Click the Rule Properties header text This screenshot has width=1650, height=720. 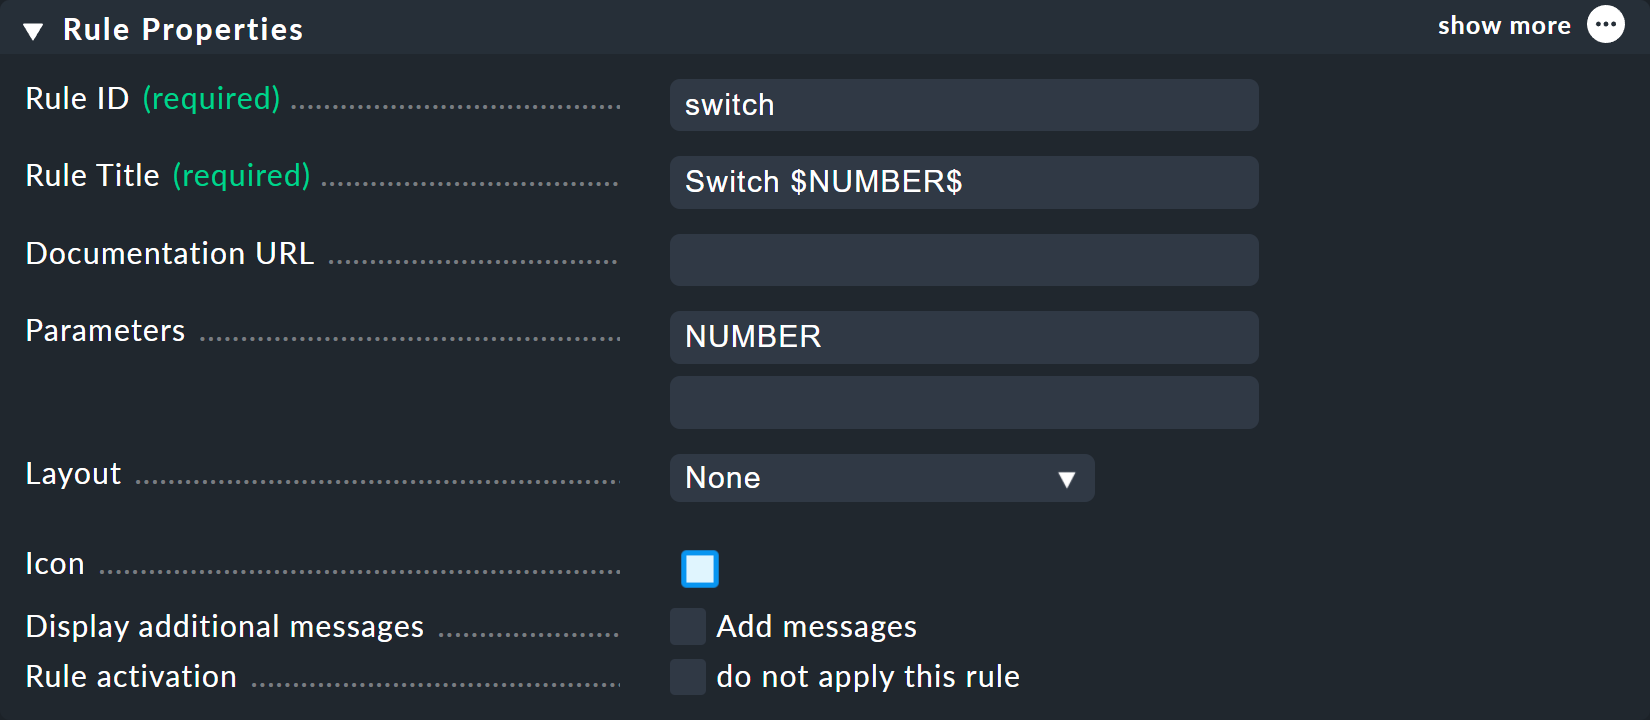pyautogui.click(x=183, y=29)
